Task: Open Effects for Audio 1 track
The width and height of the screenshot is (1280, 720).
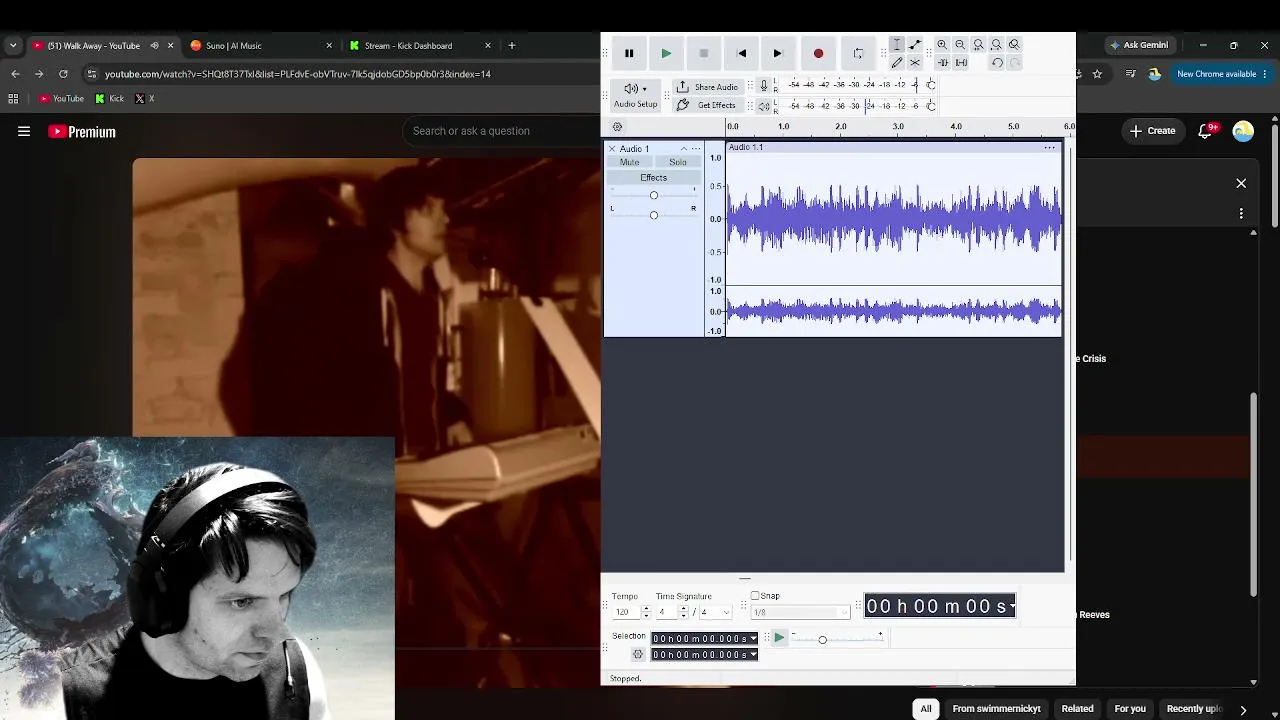Action: (x=653, y=177)
